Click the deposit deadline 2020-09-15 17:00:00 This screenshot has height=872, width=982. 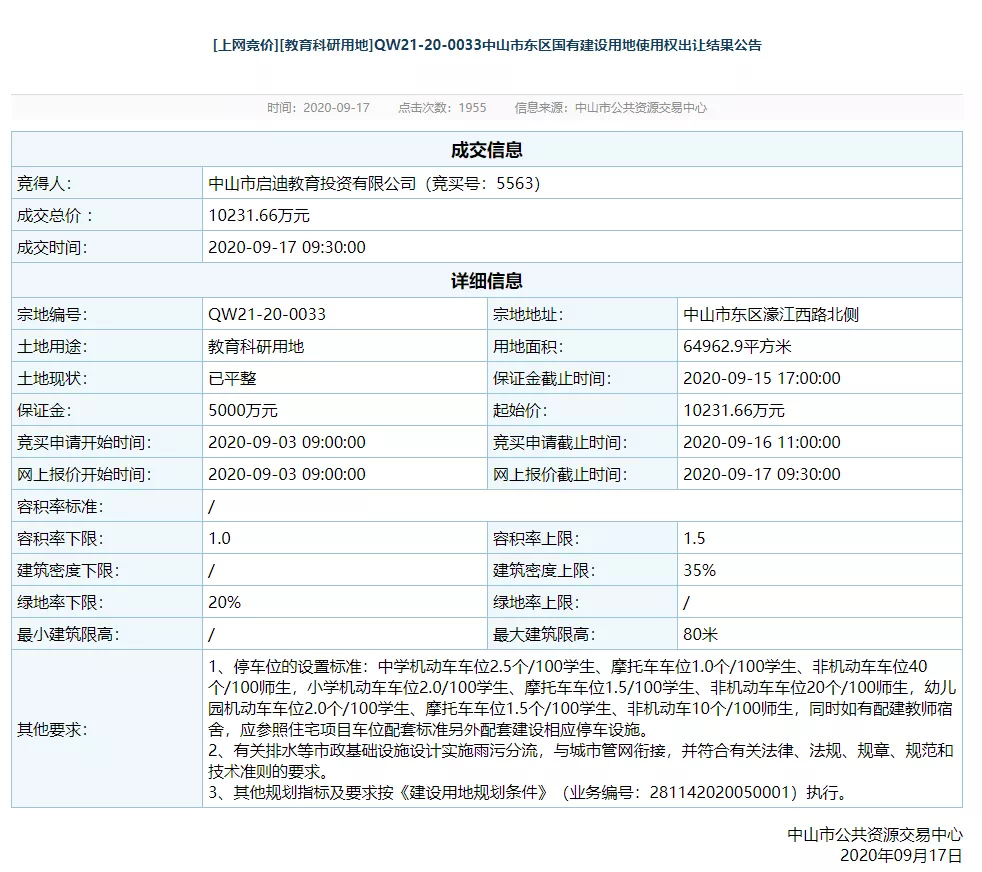[x=761, y=378]
